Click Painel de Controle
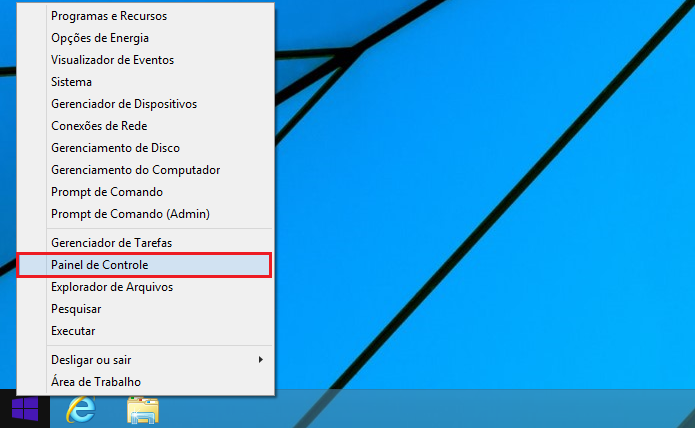The height and width of the screenshot is (428, 695). coord(144,265)
